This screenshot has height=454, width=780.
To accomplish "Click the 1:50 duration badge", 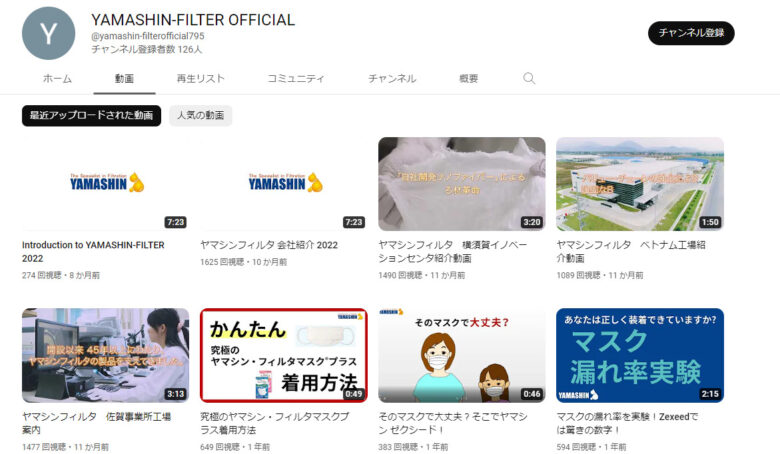I will 709,222.
